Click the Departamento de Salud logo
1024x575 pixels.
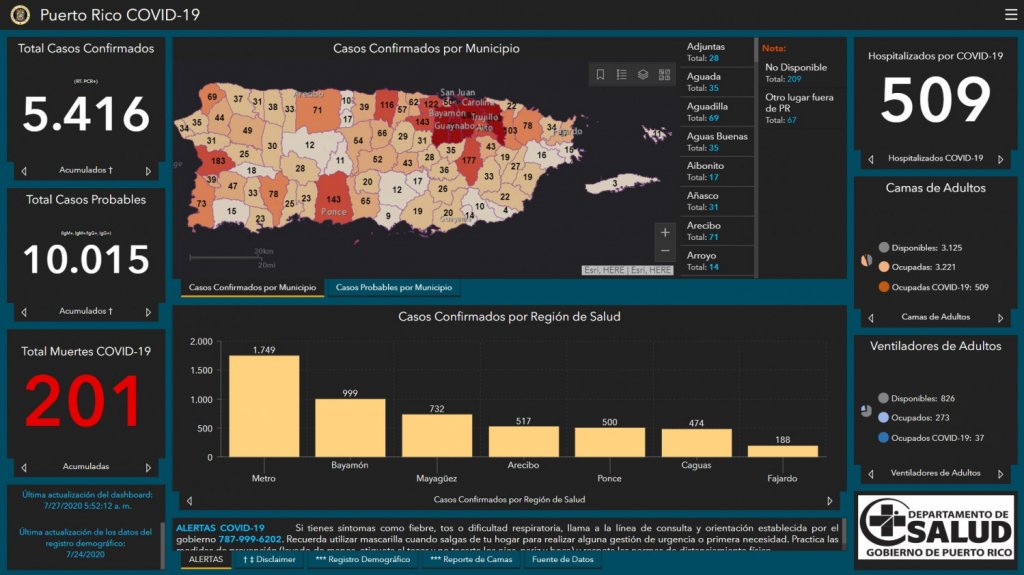(x=936, y=527)
